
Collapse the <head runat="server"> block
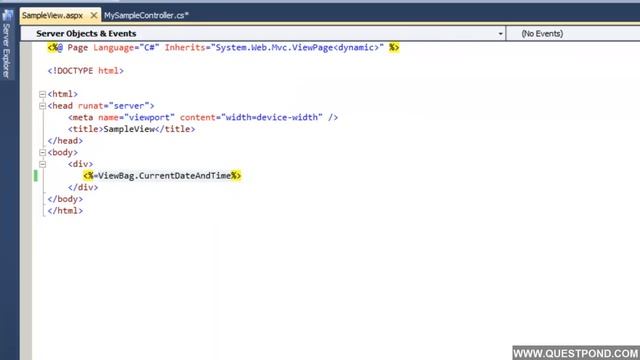click(42, 106)
